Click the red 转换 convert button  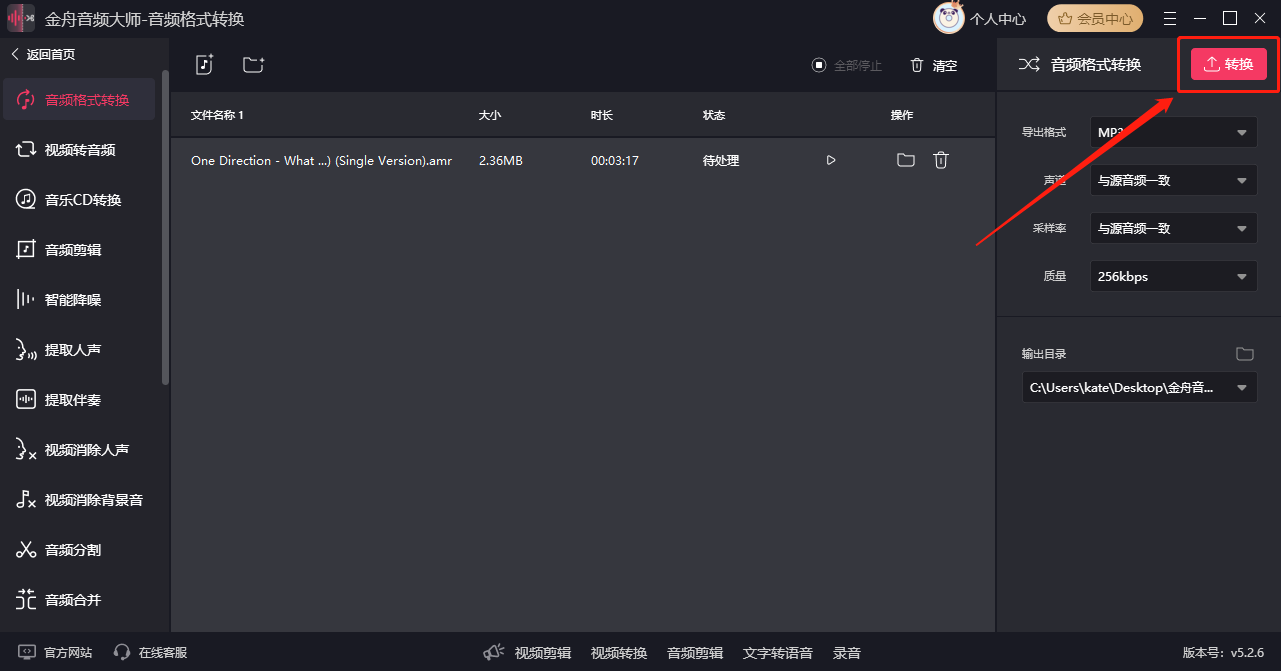coord(1229,64)
